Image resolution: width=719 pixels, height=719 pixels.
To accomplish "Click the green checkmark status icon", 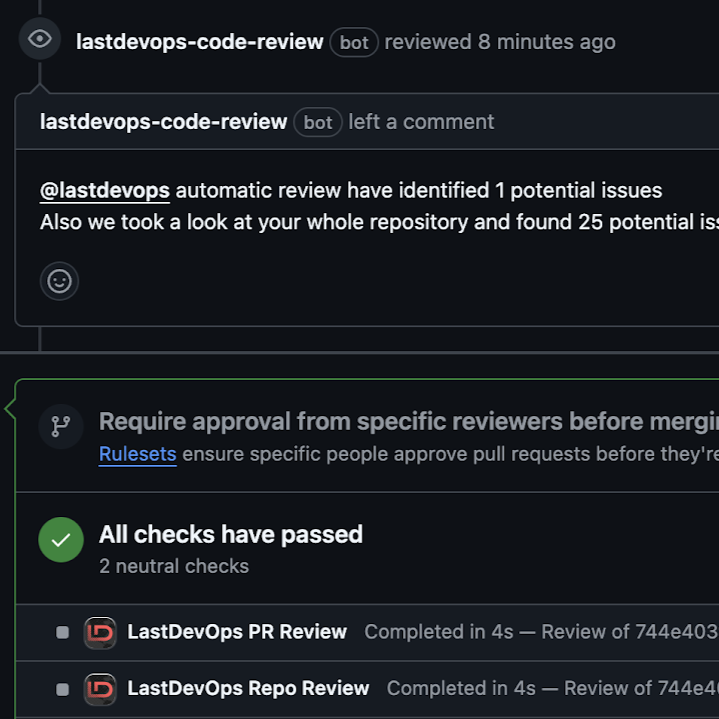I will [x=61, y=540].
